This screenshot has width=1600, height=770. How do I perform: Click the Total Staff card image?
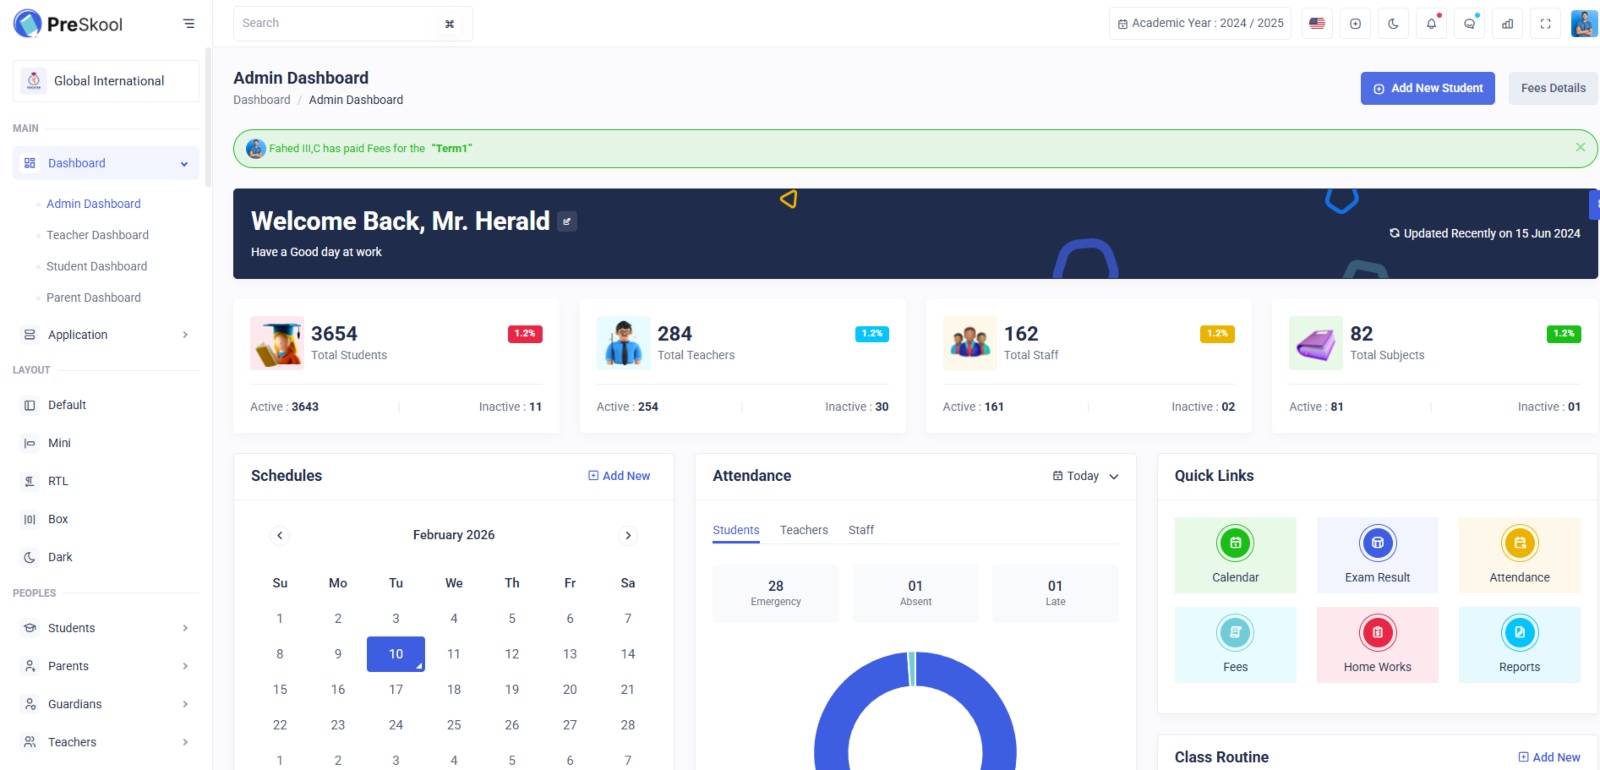coord(970,343)
